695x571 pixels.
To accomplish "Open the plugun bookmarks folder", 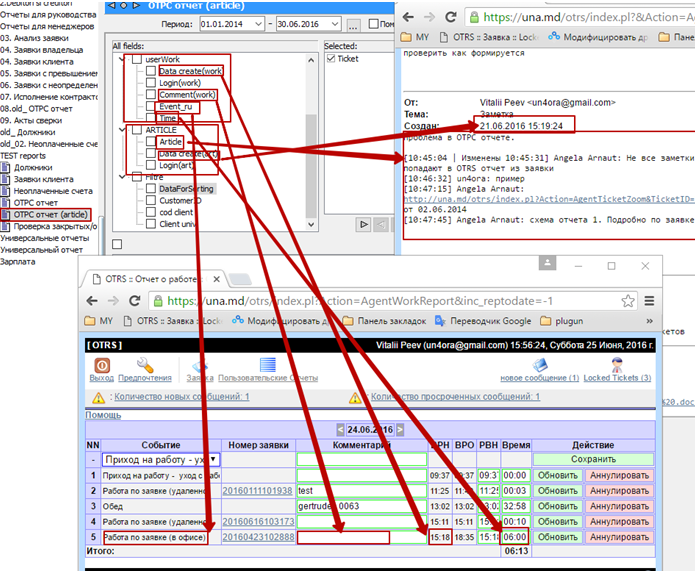I will coord(562,321).
